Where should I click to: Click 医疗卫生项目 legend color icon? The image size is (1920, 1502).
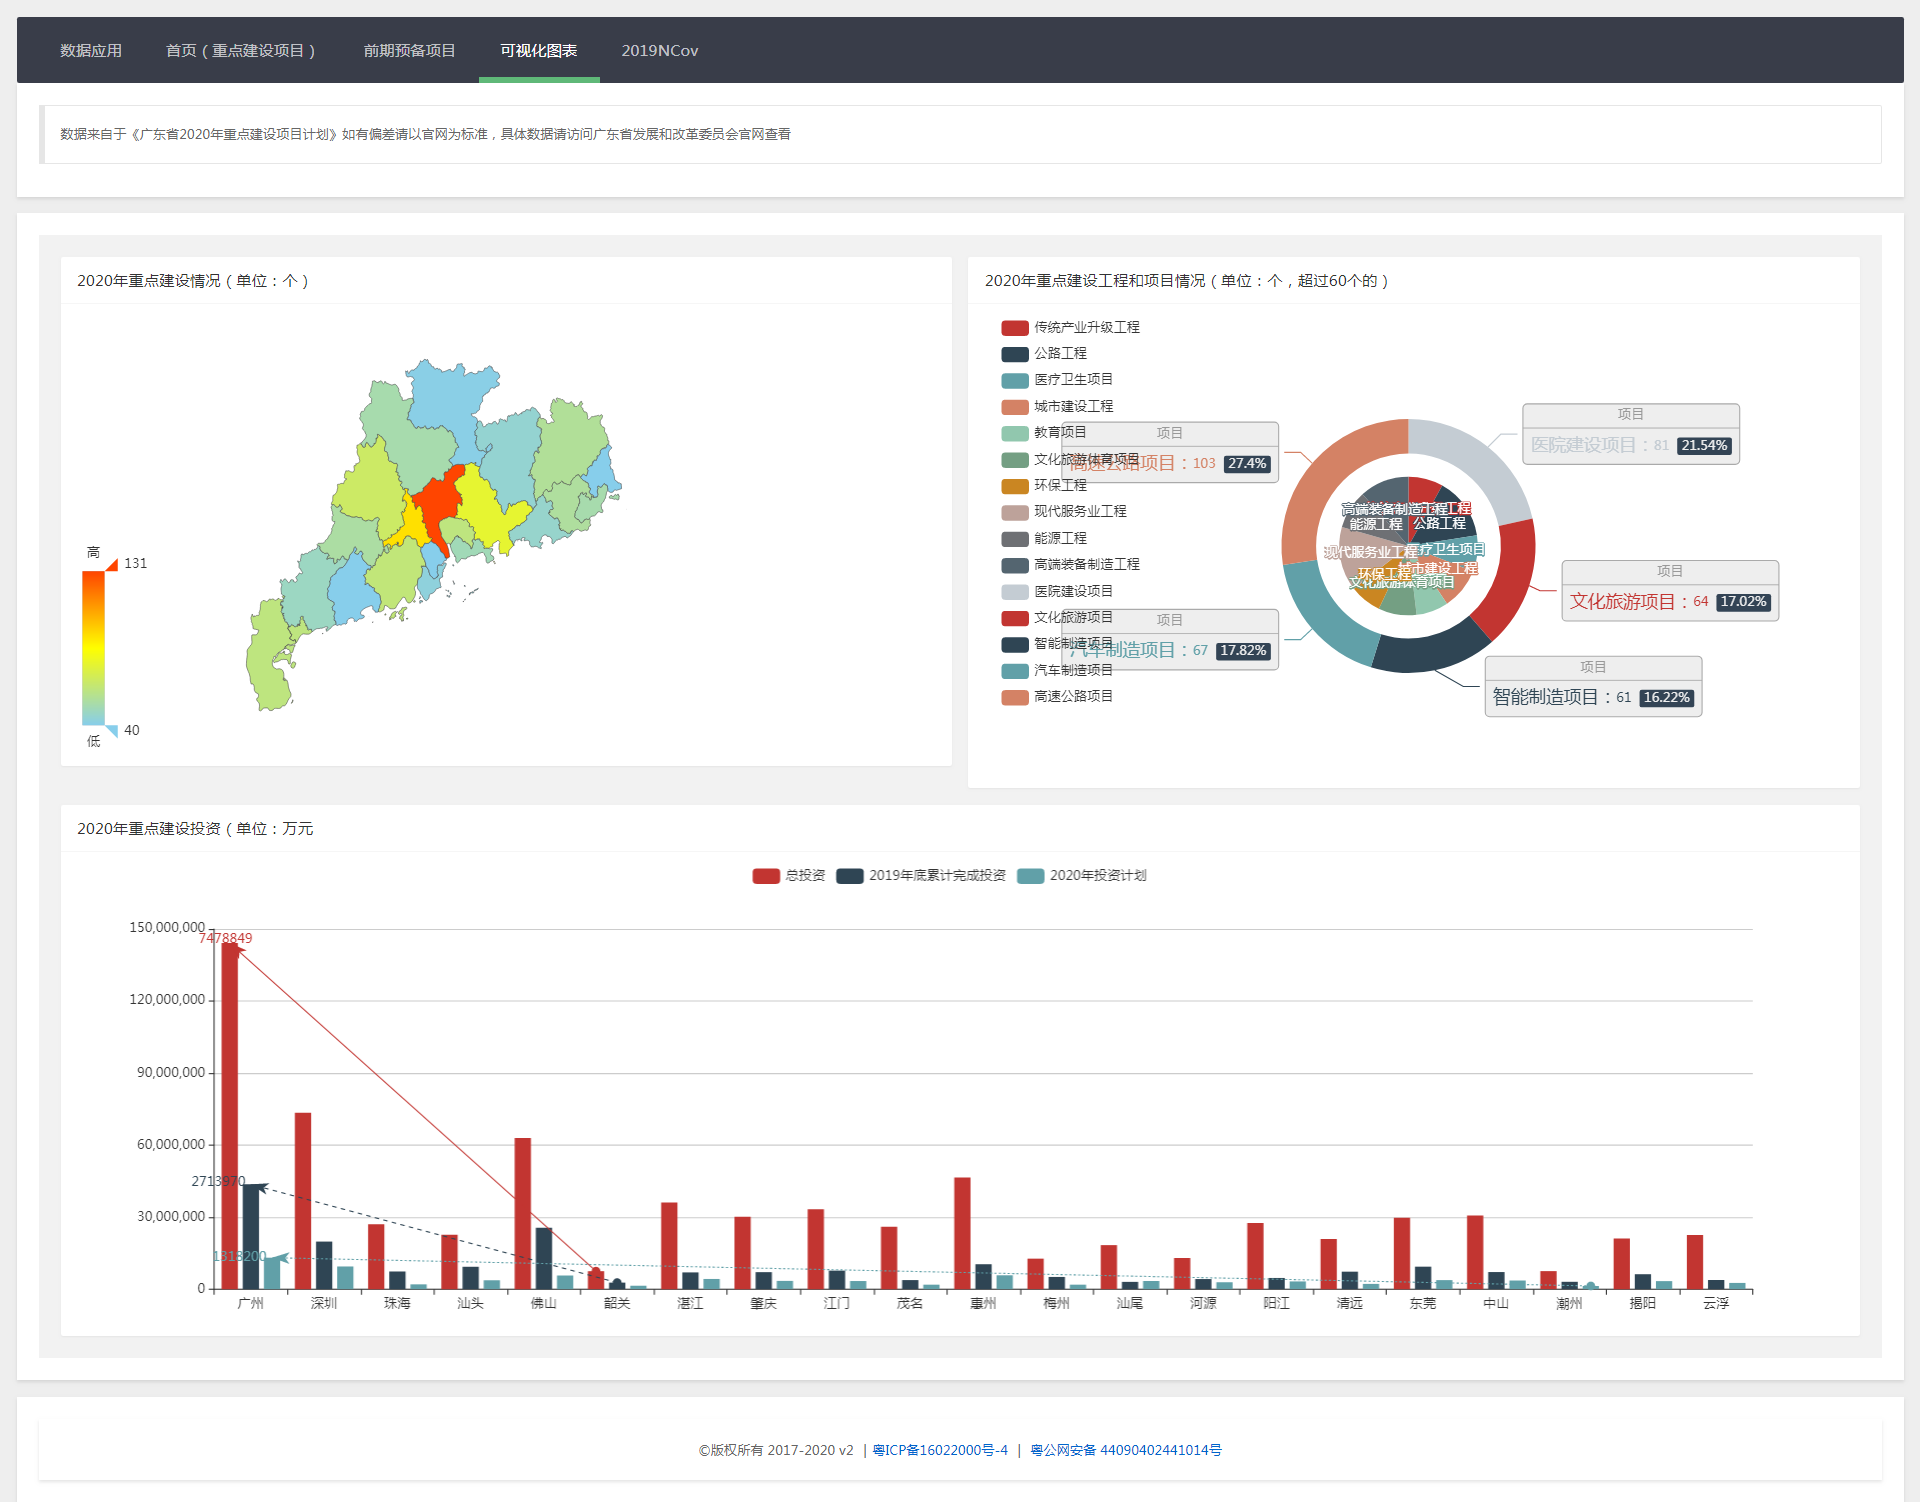pos(1014,380)
